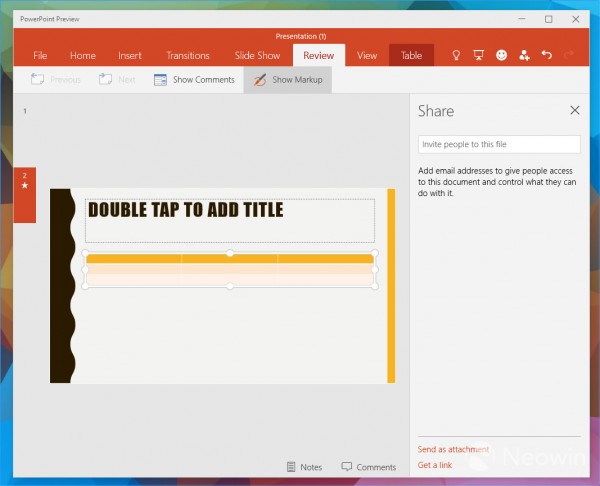Undo the last action

[546, 56]
